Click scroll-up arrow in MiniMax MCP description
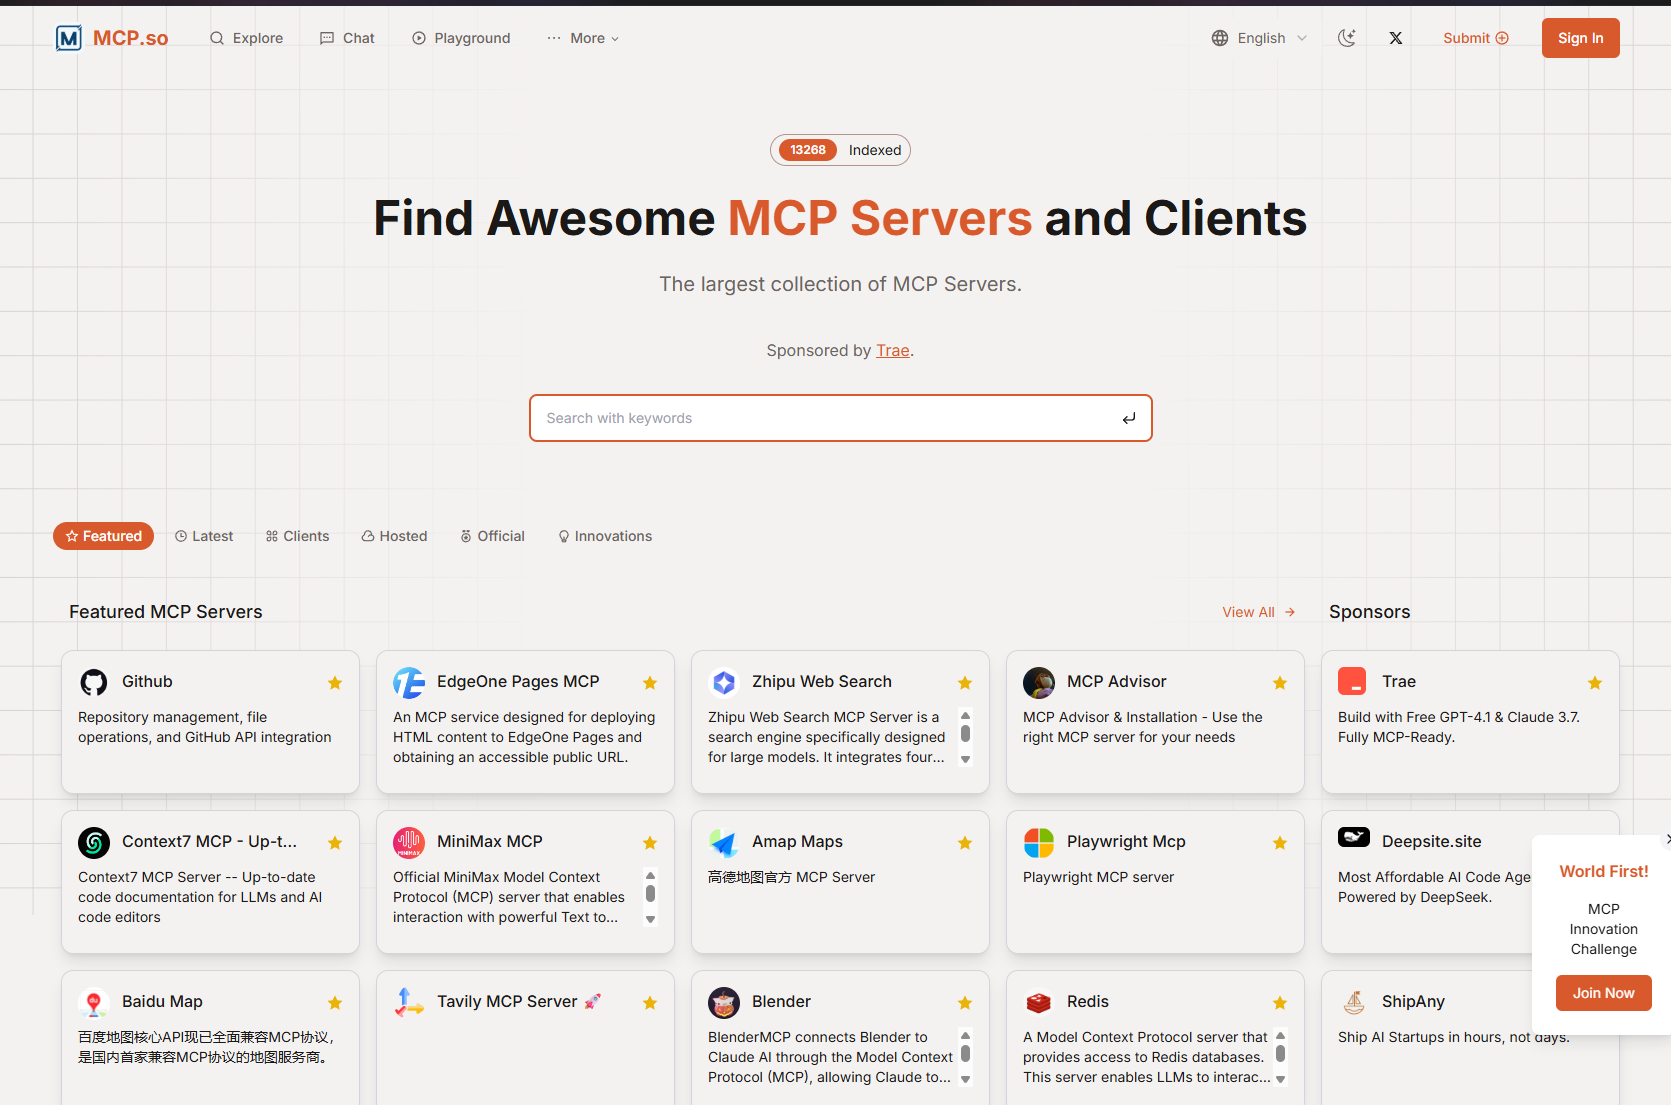Viewport: 1671px width, 1105px height. 650,875
